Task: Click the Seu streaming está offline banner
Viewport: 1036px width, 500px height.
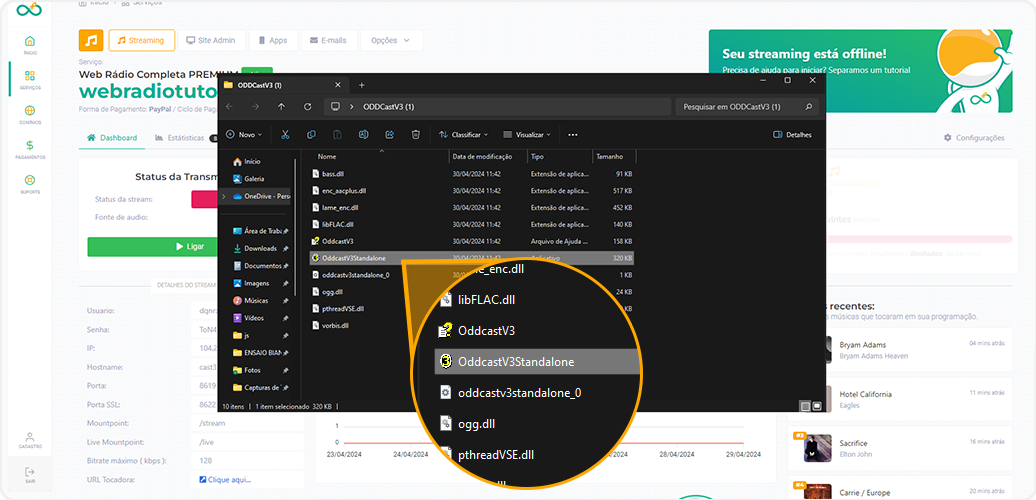Action: click(x=860, y=71)
